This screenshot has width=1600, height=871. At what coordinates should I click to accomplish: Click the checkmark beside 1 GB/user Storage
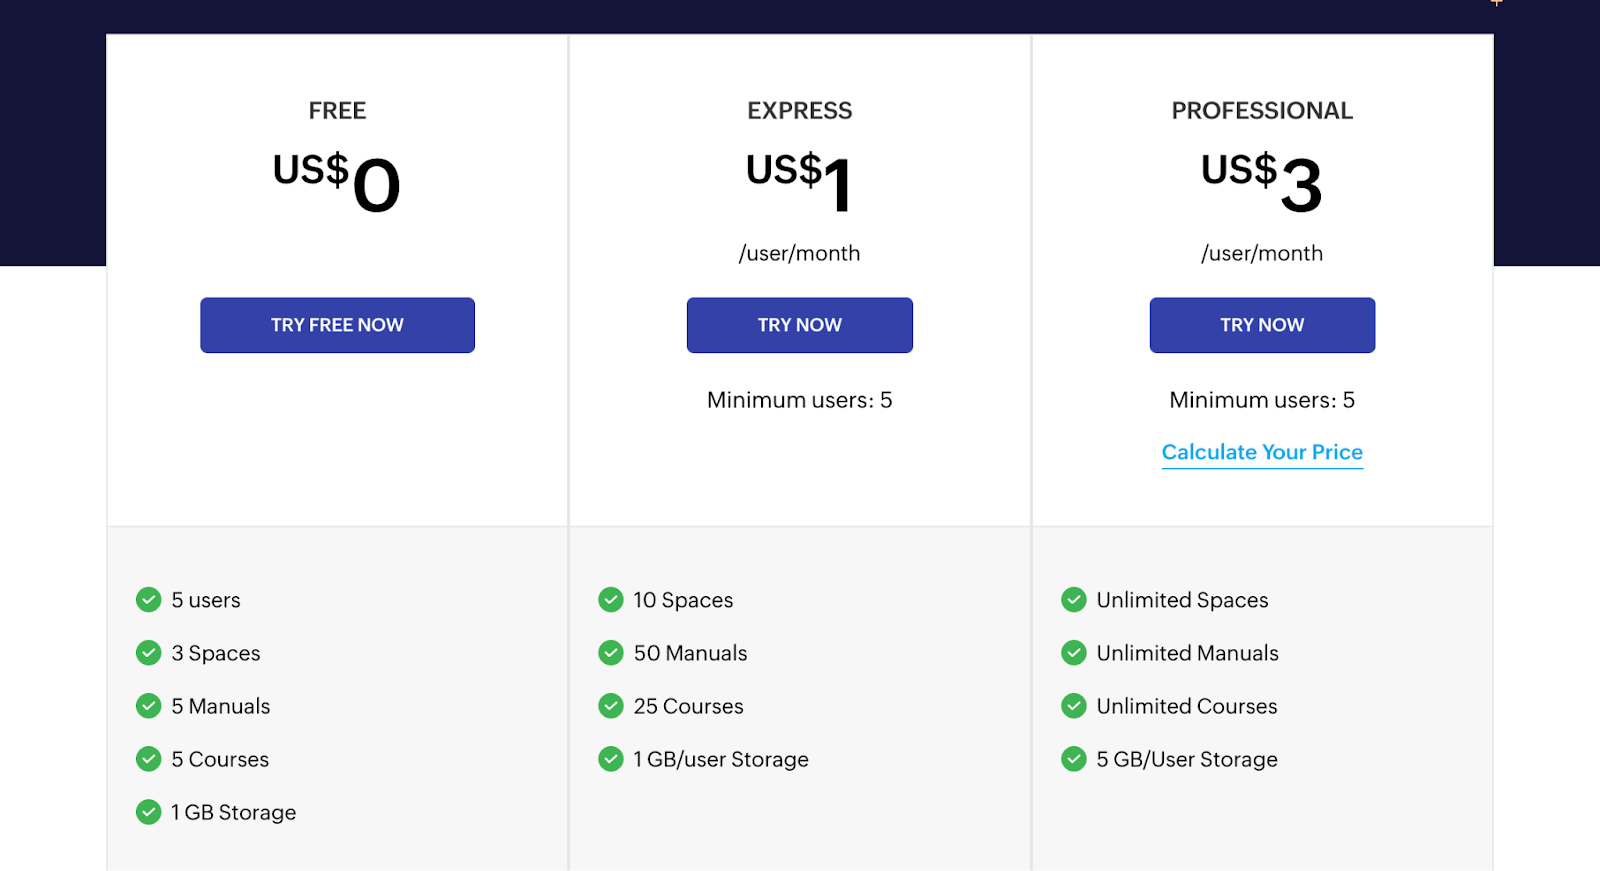[x=611, y=759]
